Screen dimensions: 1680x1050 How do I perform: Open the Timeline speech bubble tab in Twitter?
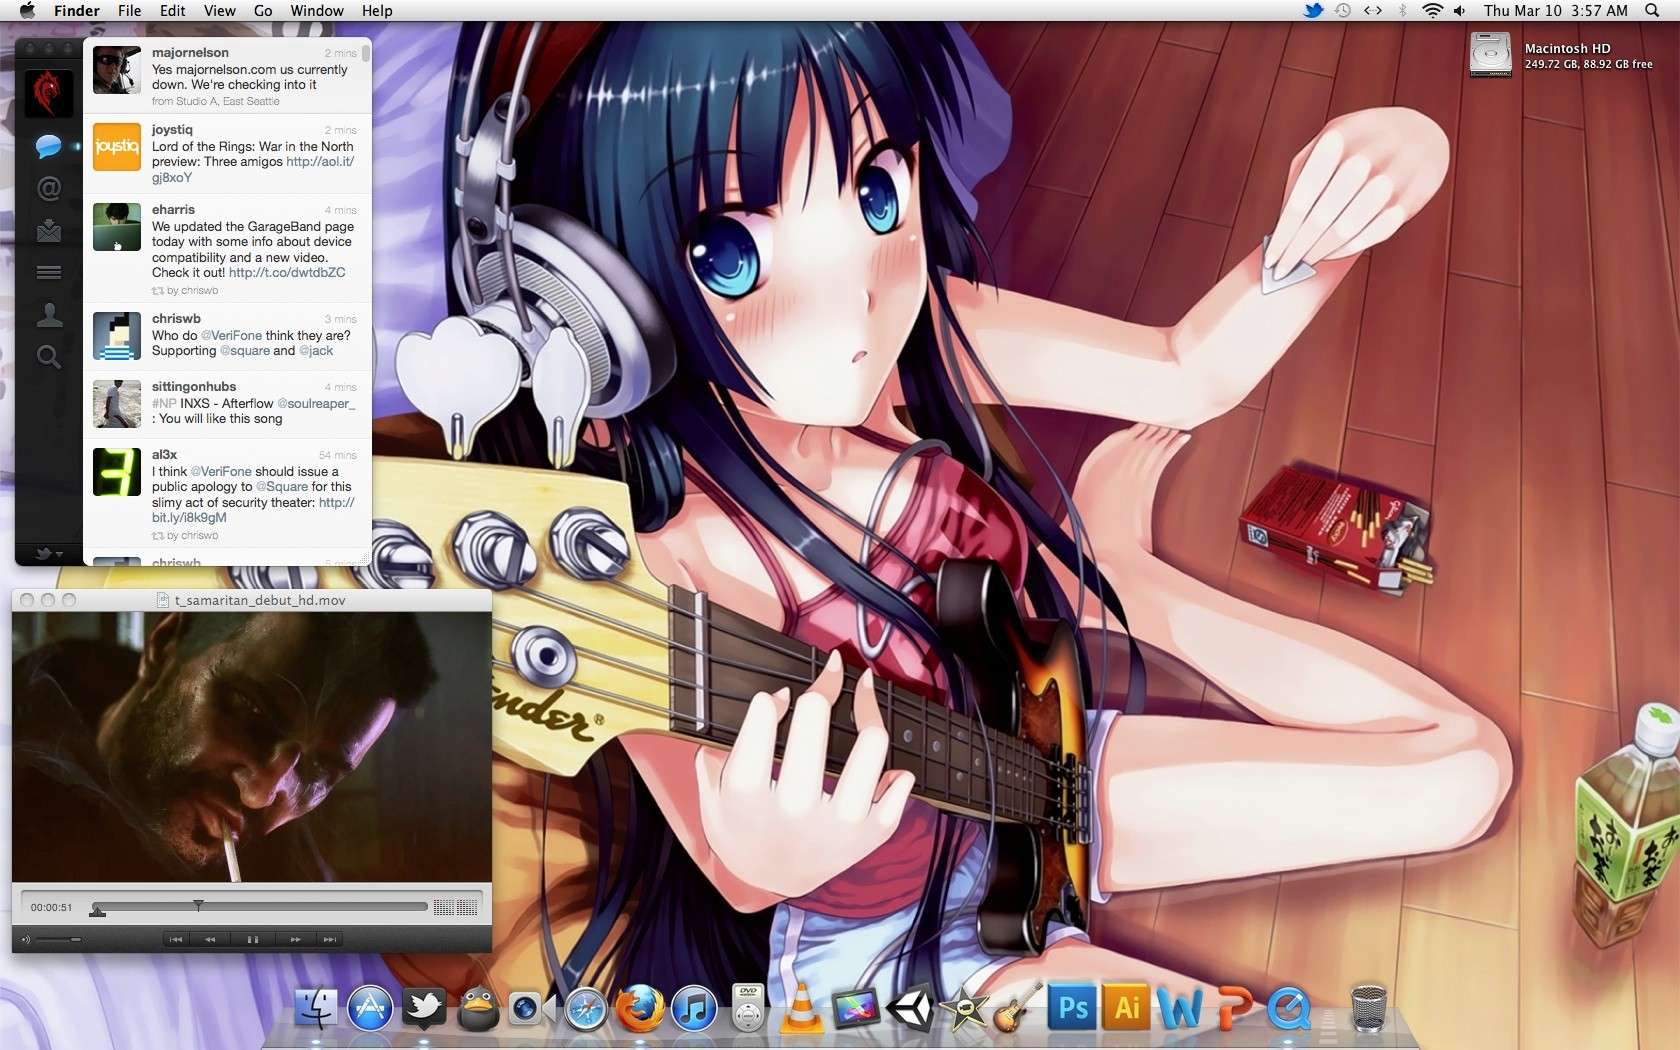[48, 147]
